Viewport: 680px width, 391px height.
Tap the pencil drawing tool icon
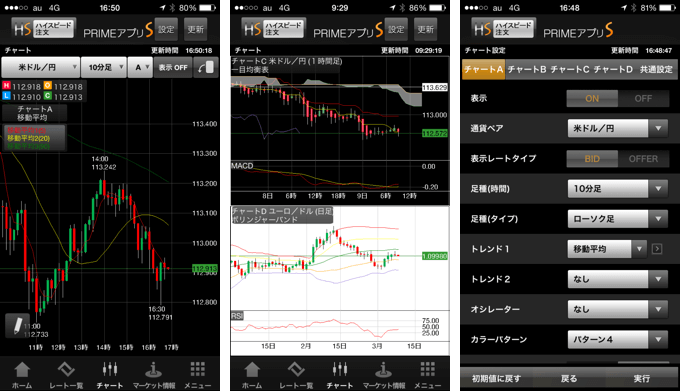tap(17, 325)
